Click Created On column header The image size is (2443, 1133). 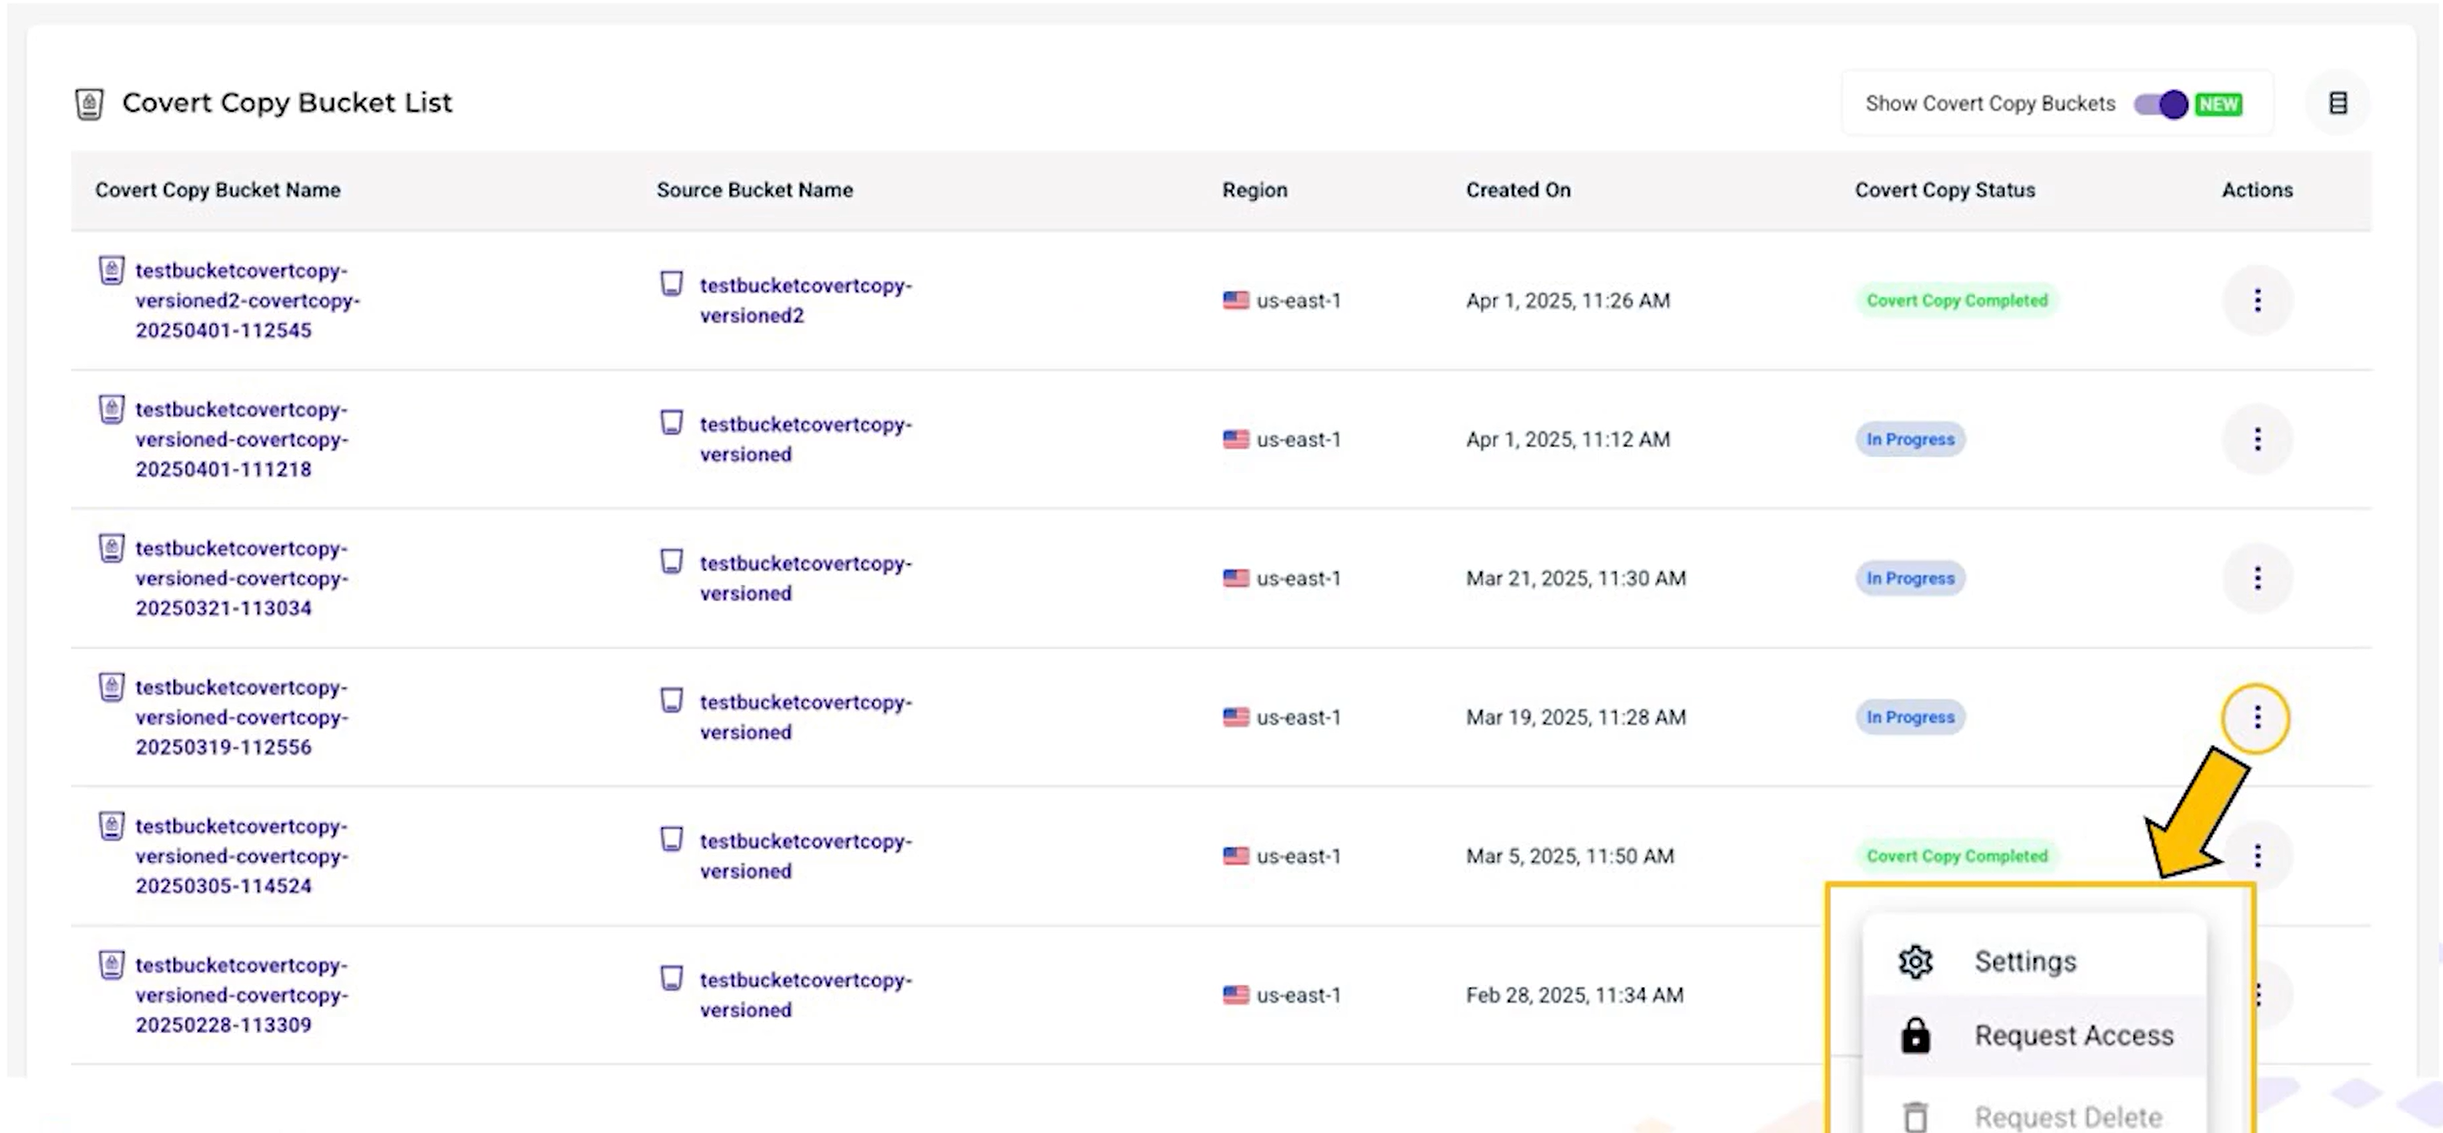tap(1517, 190)
